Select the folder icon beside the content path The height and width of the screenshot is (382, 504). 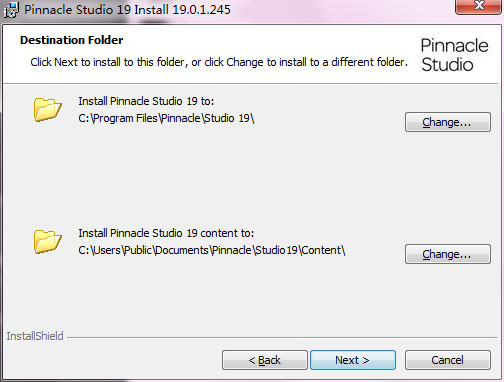(48, 242)
